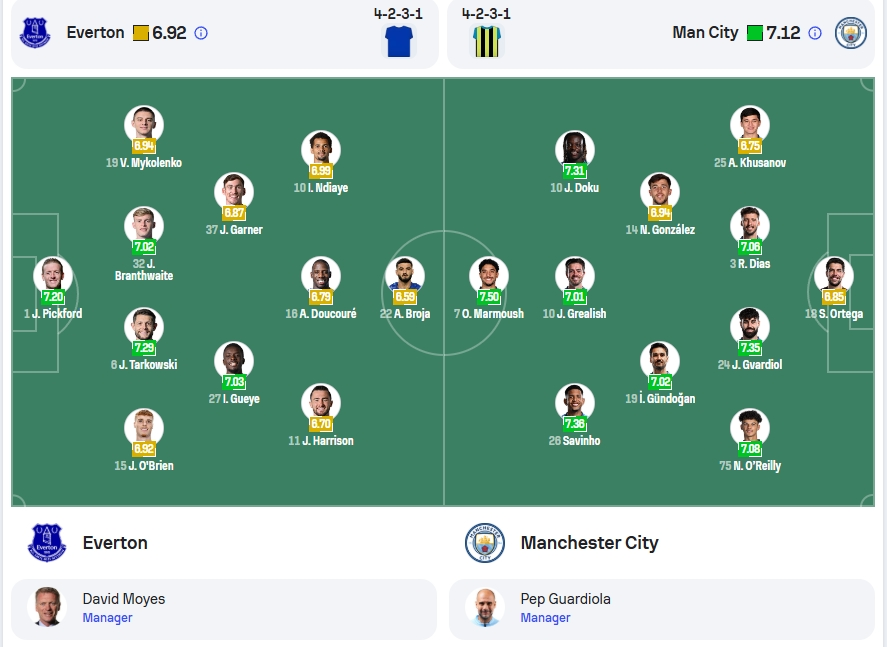Open the Manchester City crest in header
This screenshot has height=647, width=887.
pos(851,33)
